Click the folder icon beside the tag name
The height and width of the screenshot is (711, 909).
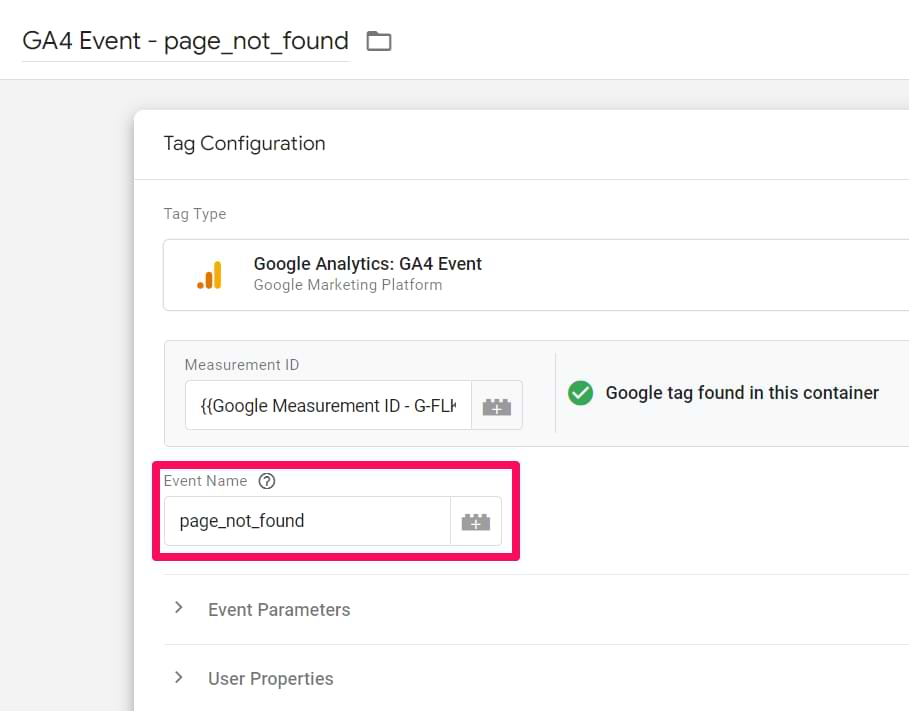pos(378,41)
